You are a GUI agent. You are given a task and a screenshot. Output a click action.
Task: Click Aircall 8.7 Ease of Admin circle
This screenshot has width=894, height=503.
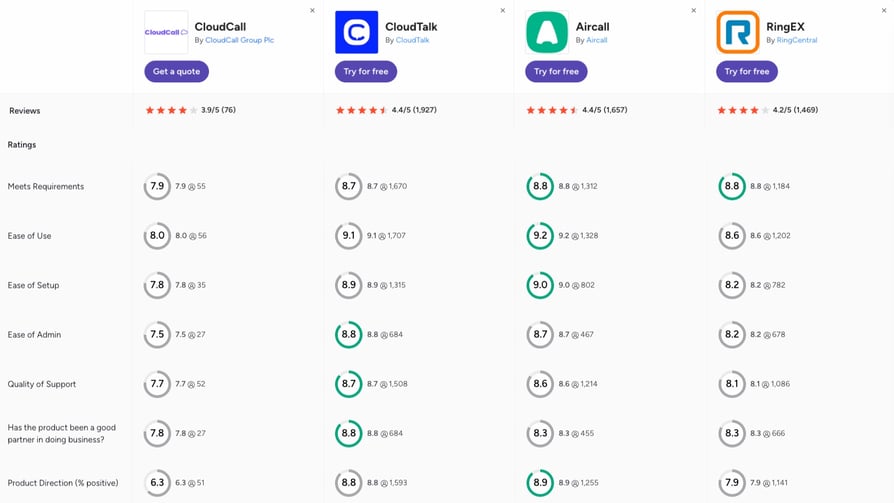point(540,334)
